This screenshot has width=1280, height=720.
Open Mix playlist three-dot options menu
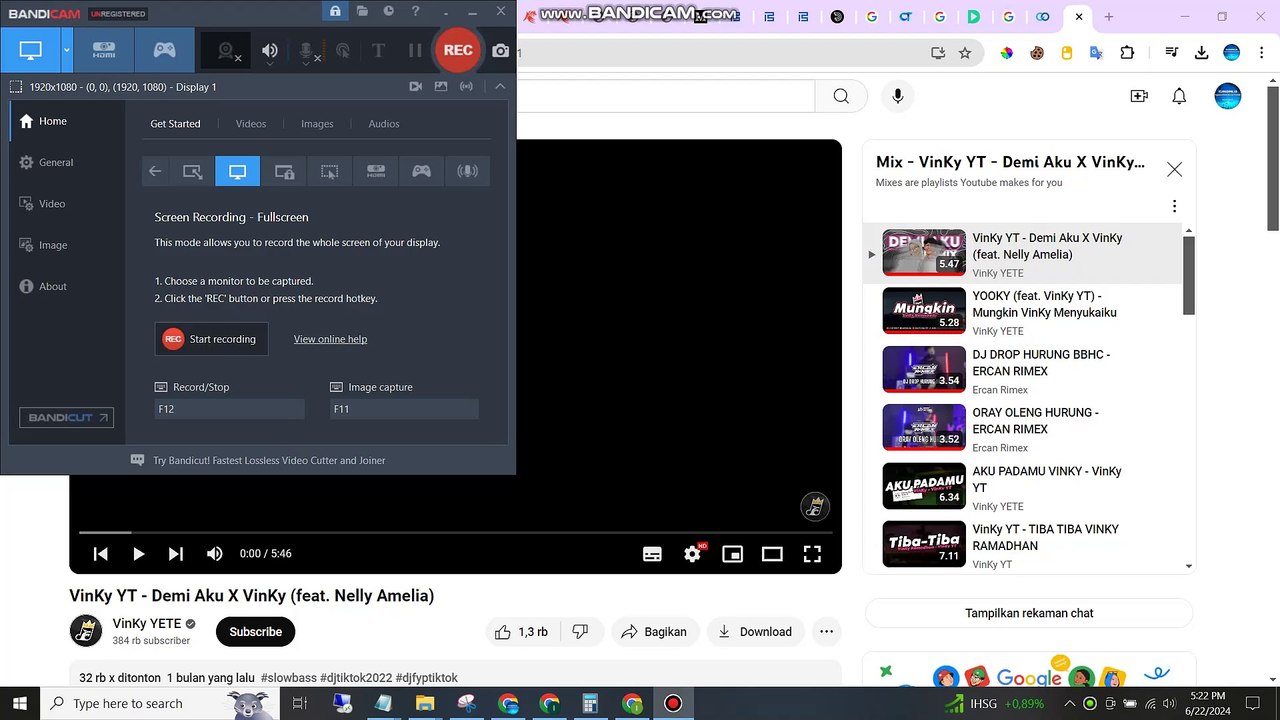point(1174,206)
